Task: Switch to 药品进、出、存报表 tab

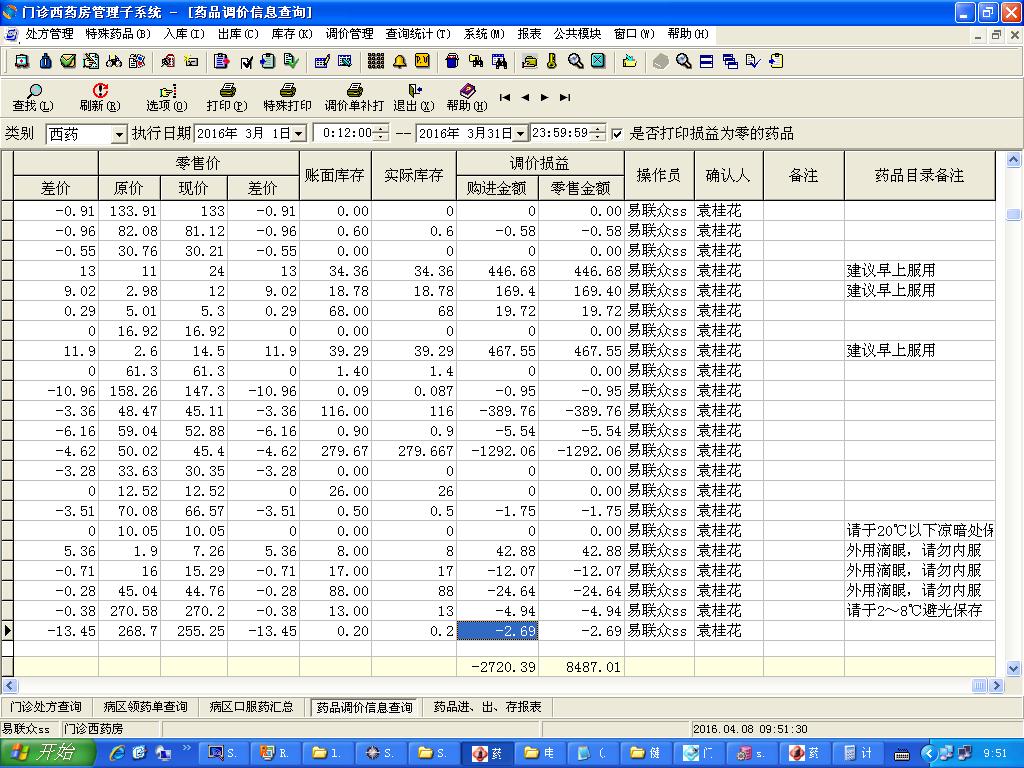Action: 488,707
